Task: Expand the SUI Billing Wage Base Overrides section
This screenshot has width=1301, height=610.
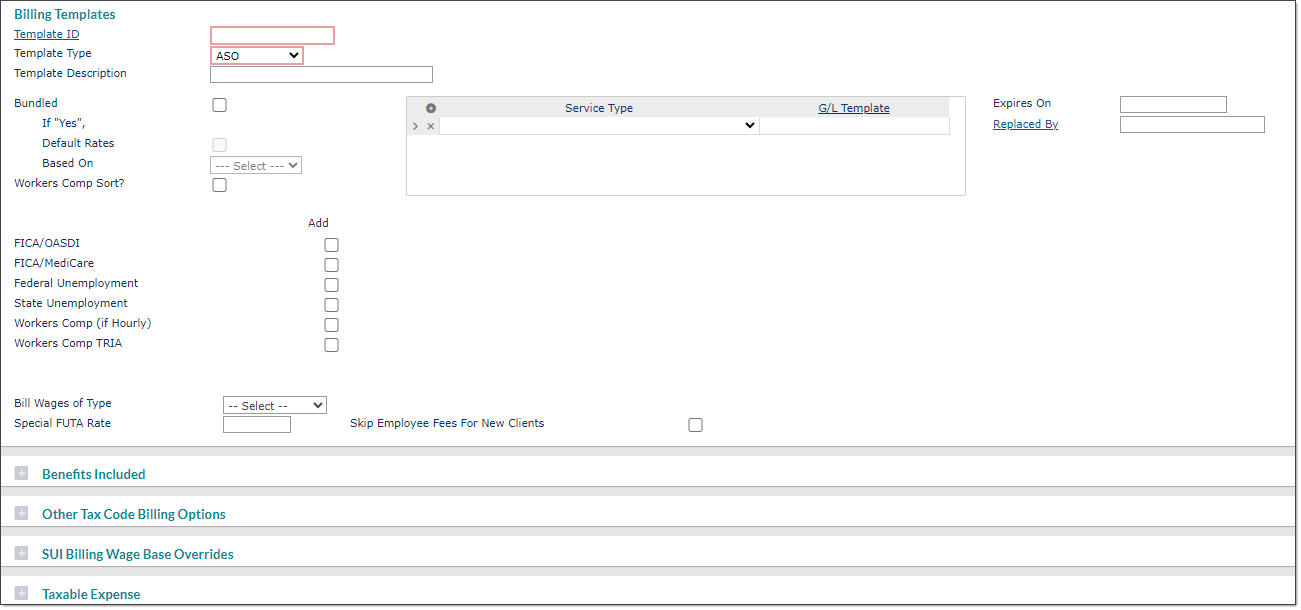Action: [x=21, y=553]
